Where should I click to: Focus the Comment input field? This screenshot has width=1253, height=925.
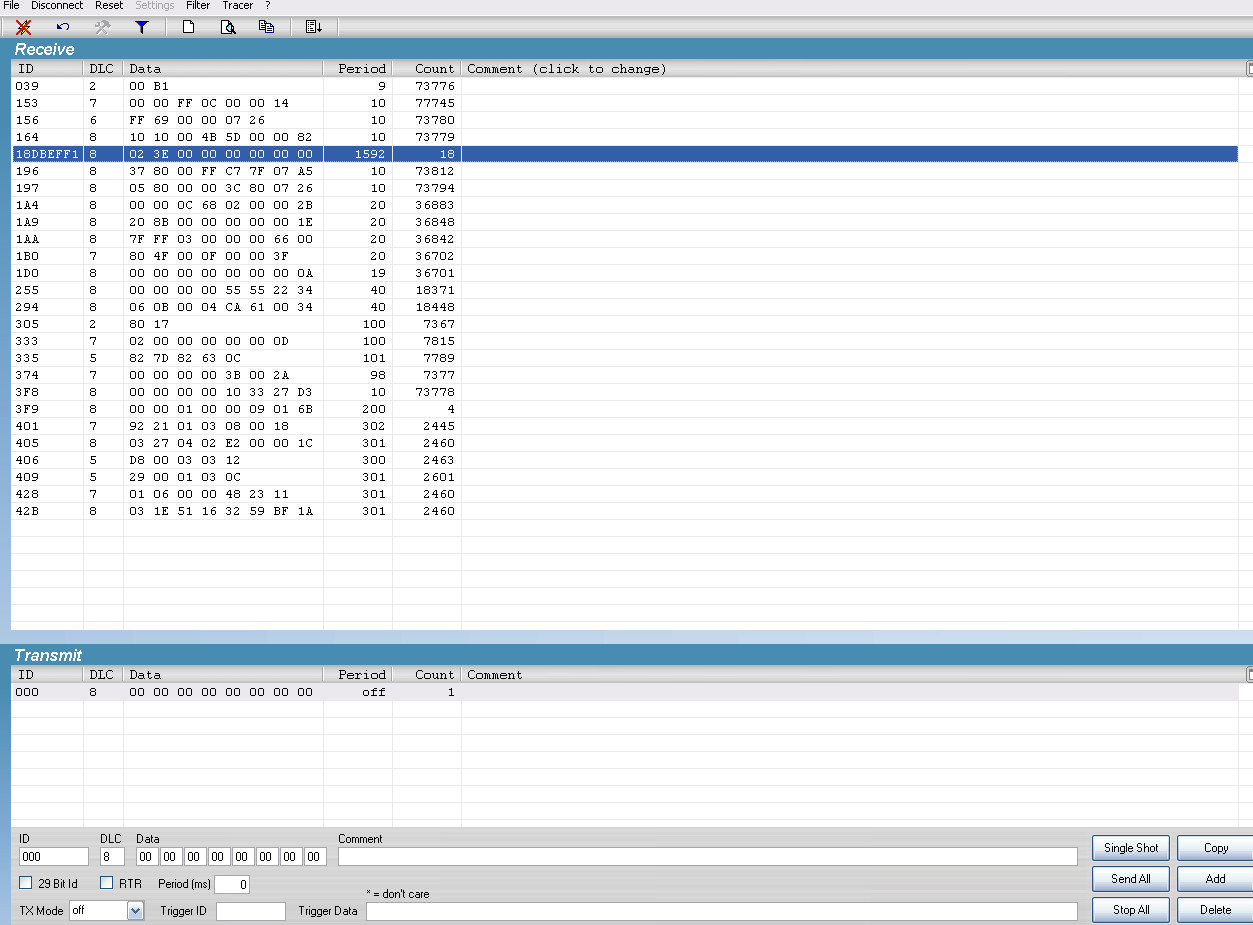point(708,857)
